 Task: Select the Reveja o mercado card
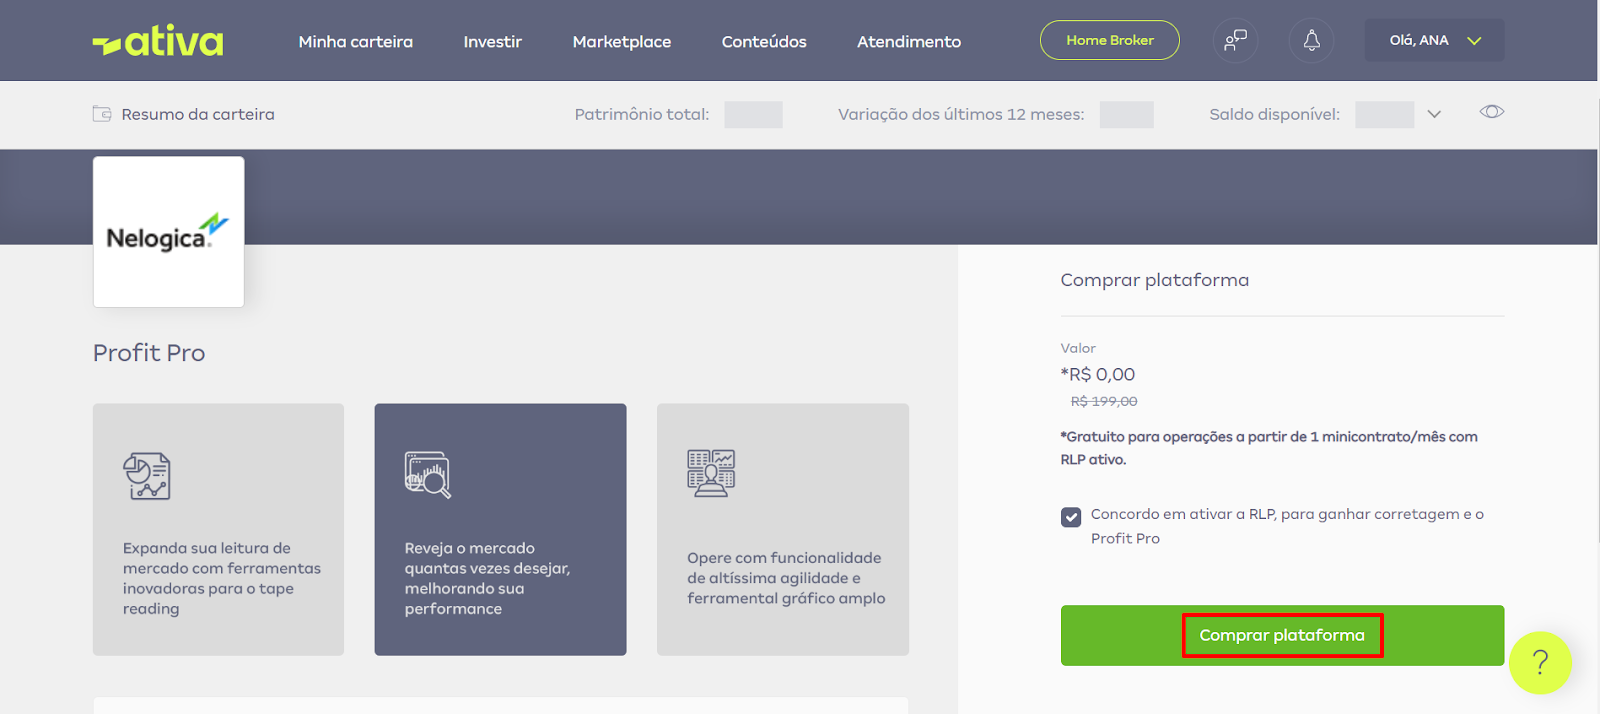click(x=500, y=530)
